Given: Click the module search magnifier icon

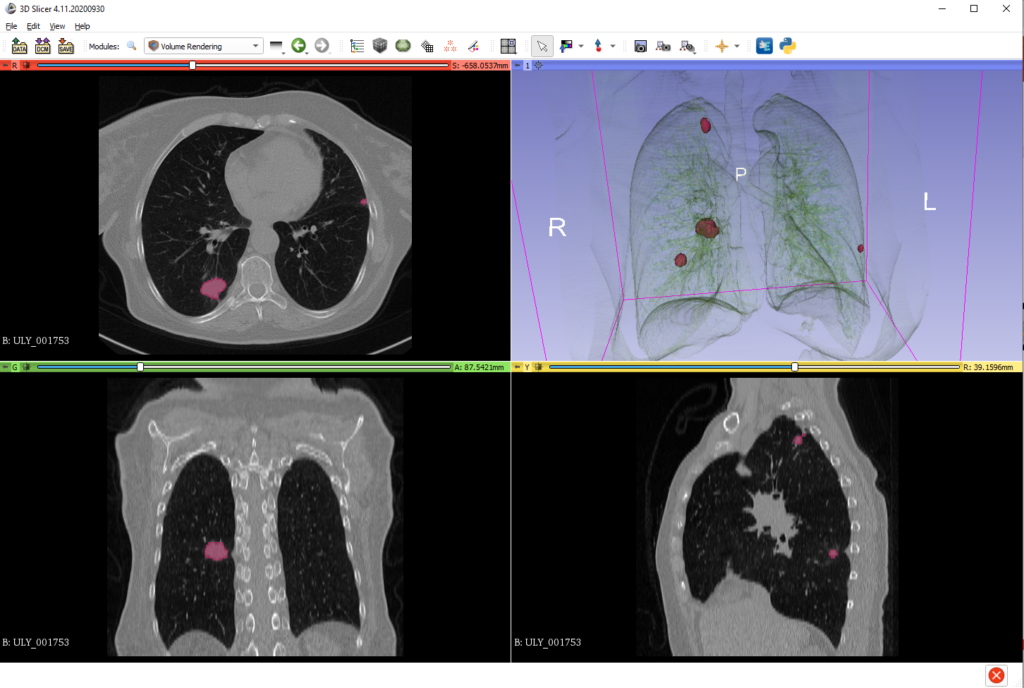Looking at the screenshot, I should point(131,46).
